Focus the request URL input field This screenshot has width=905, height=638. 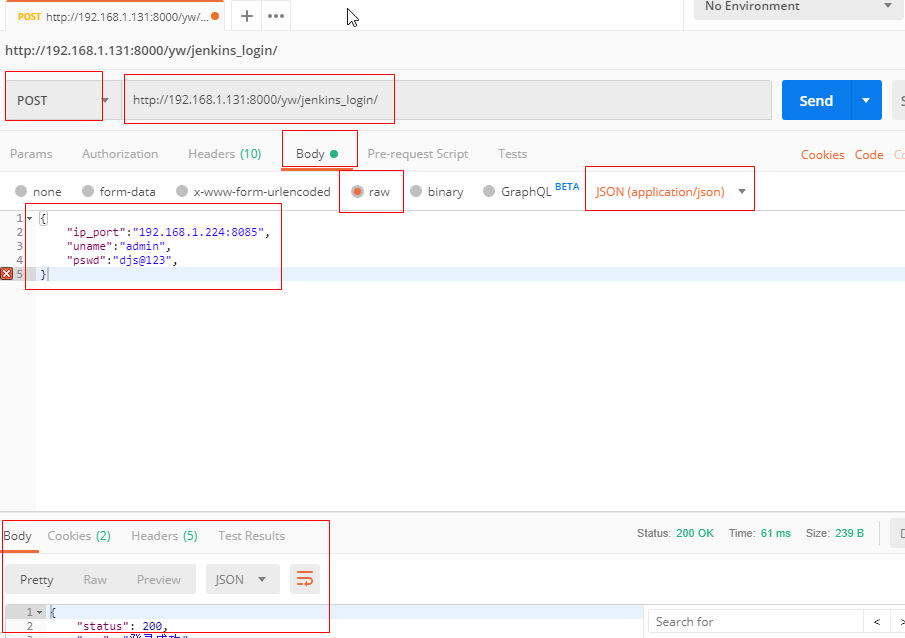(x=447, y=100)
